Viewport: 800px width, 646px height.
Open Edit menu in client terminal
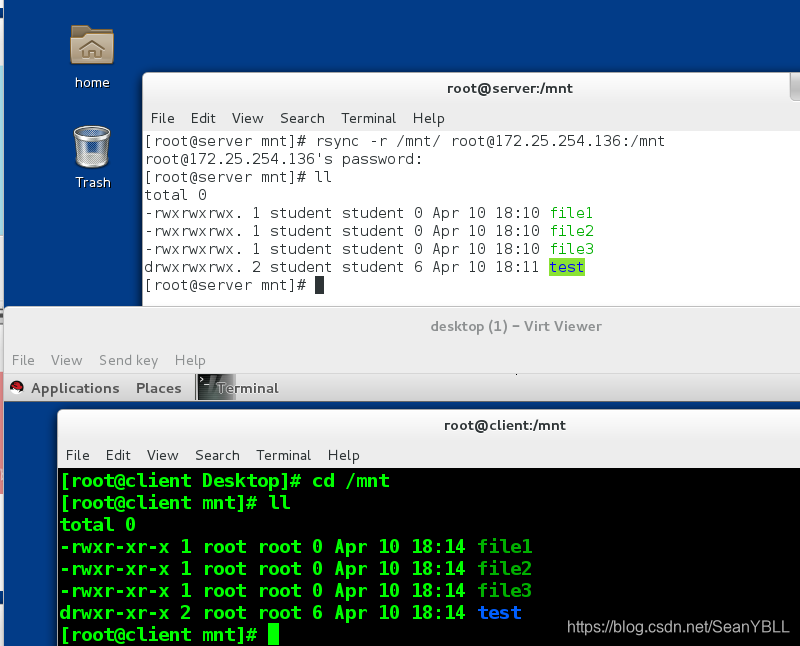(x=118, y=455)
